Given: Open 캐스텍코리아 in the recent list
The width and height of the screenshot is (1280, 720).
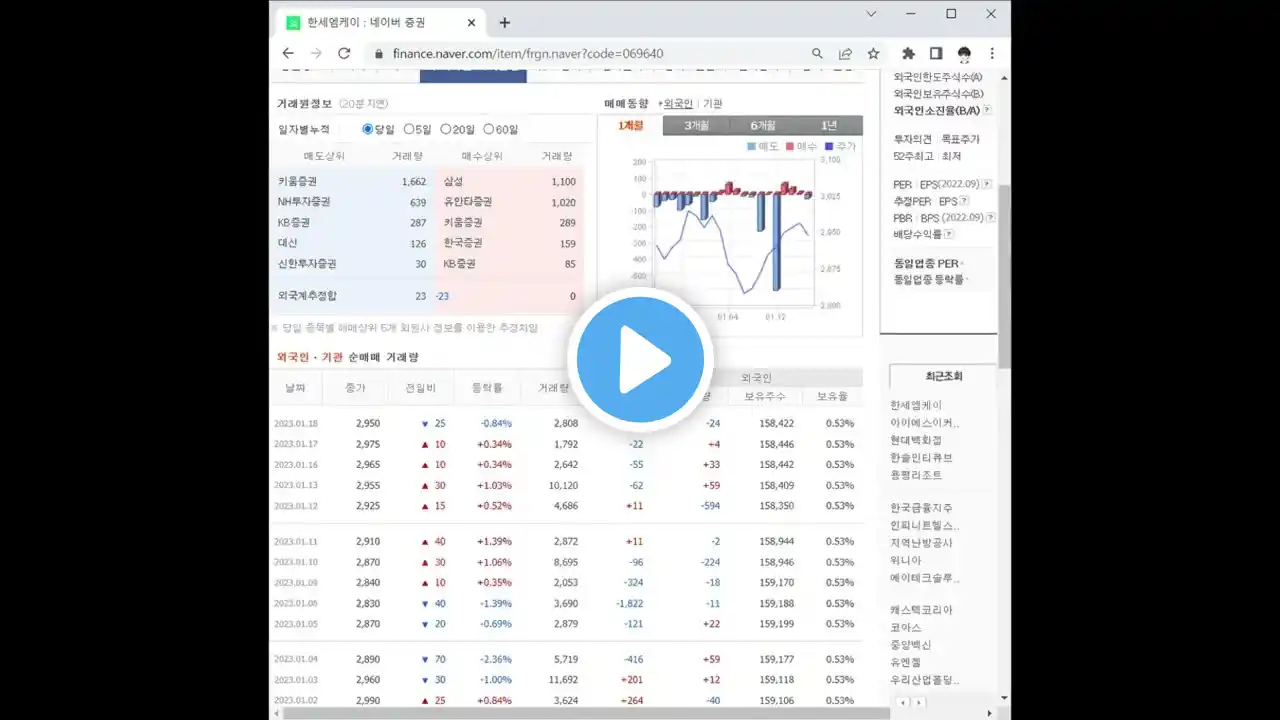Looking at the screenshot, I should click(x=922, y=610).
